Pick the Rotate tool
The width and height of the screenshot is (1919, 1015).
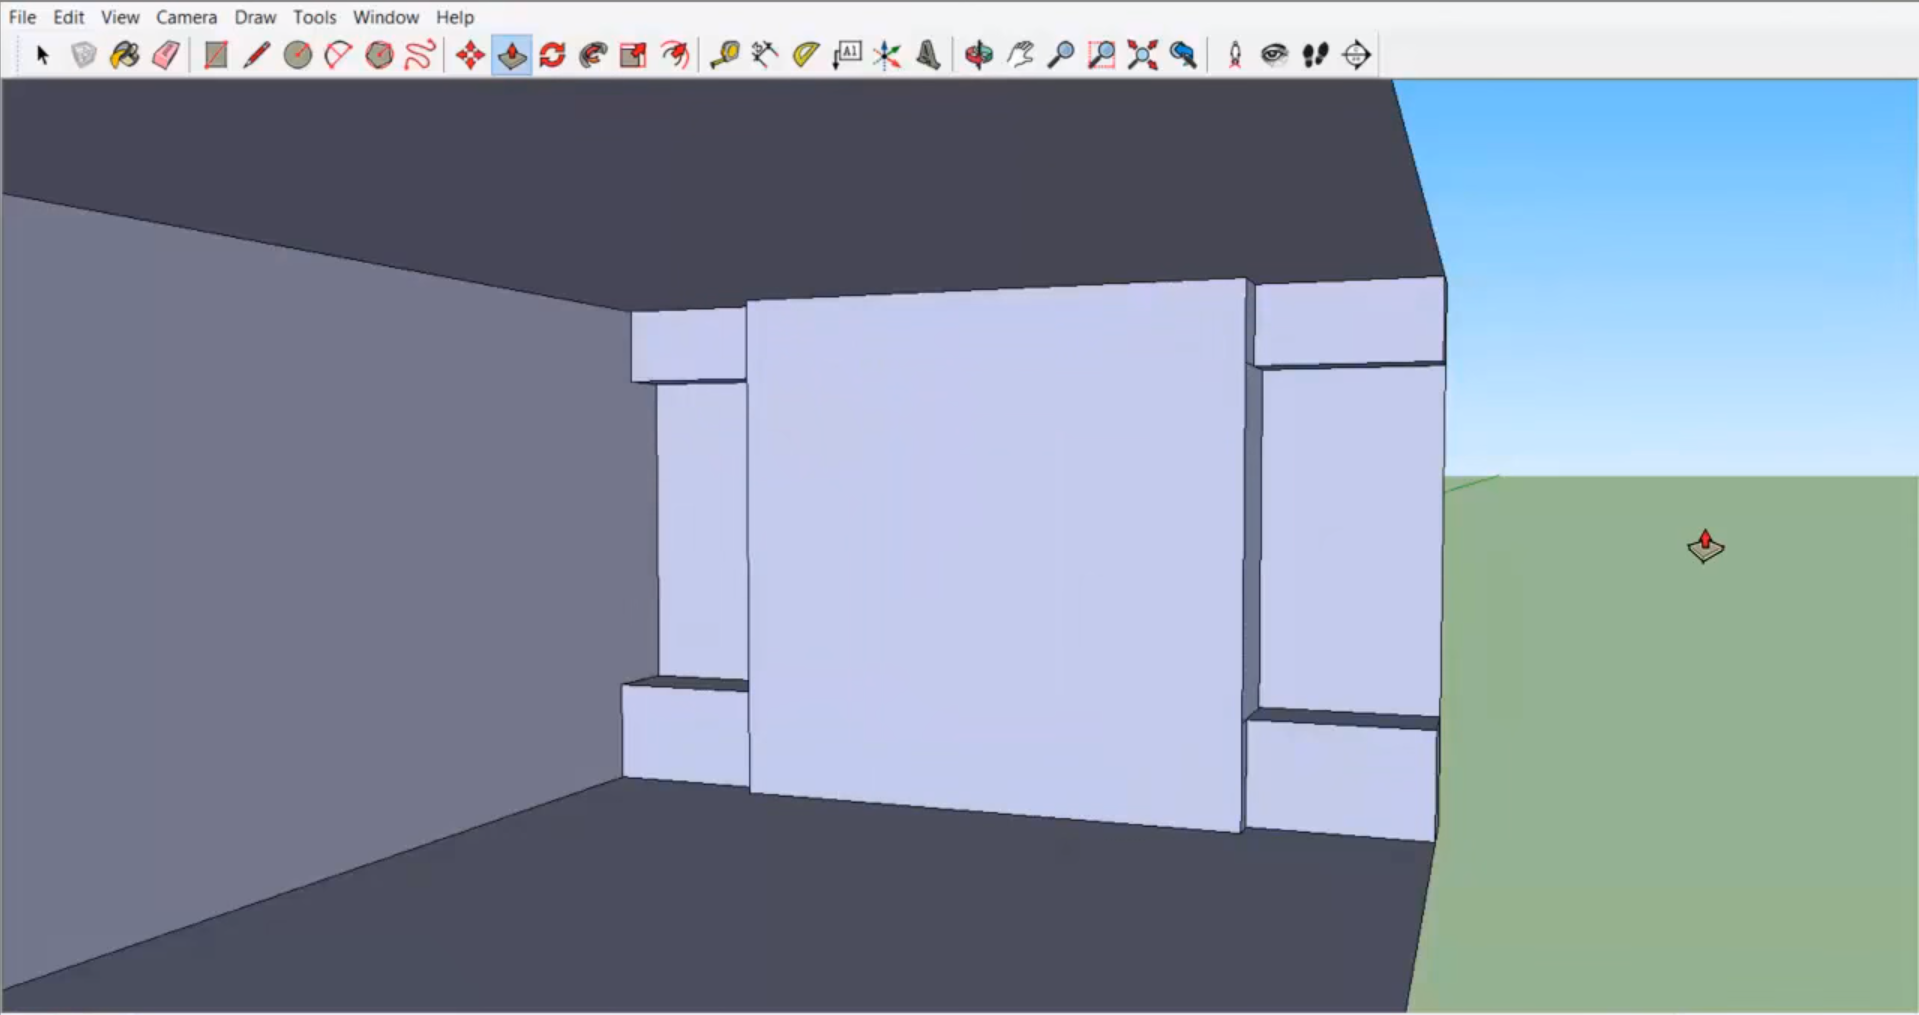click(x=553, y=55)
